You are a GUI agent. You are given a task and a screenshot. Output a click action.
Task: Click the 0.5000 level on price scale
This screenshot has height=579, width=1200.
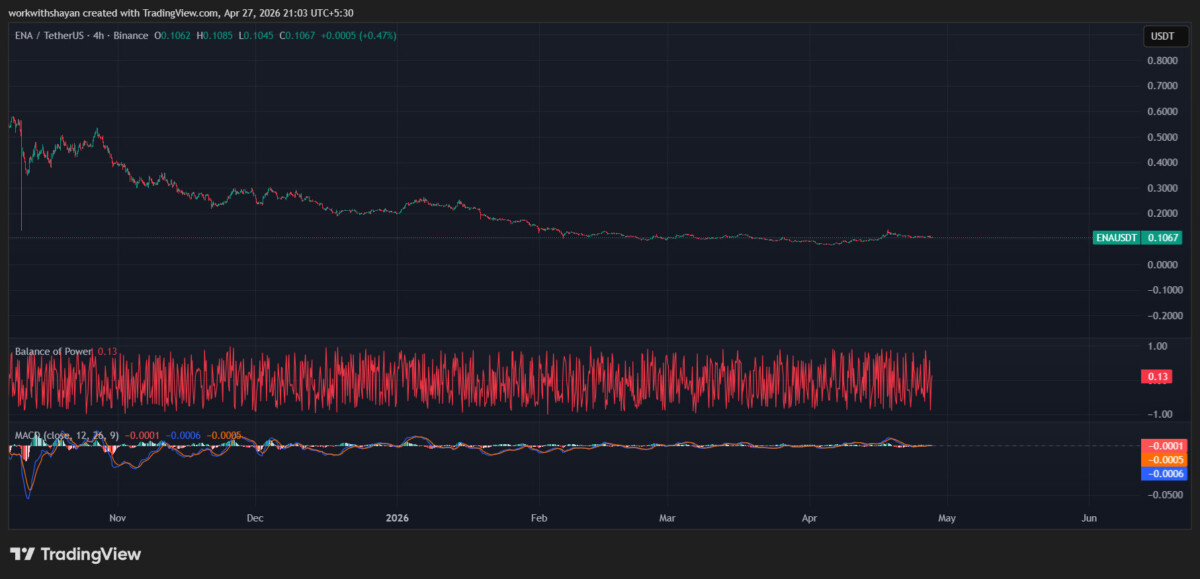[x=1161, y=138]
